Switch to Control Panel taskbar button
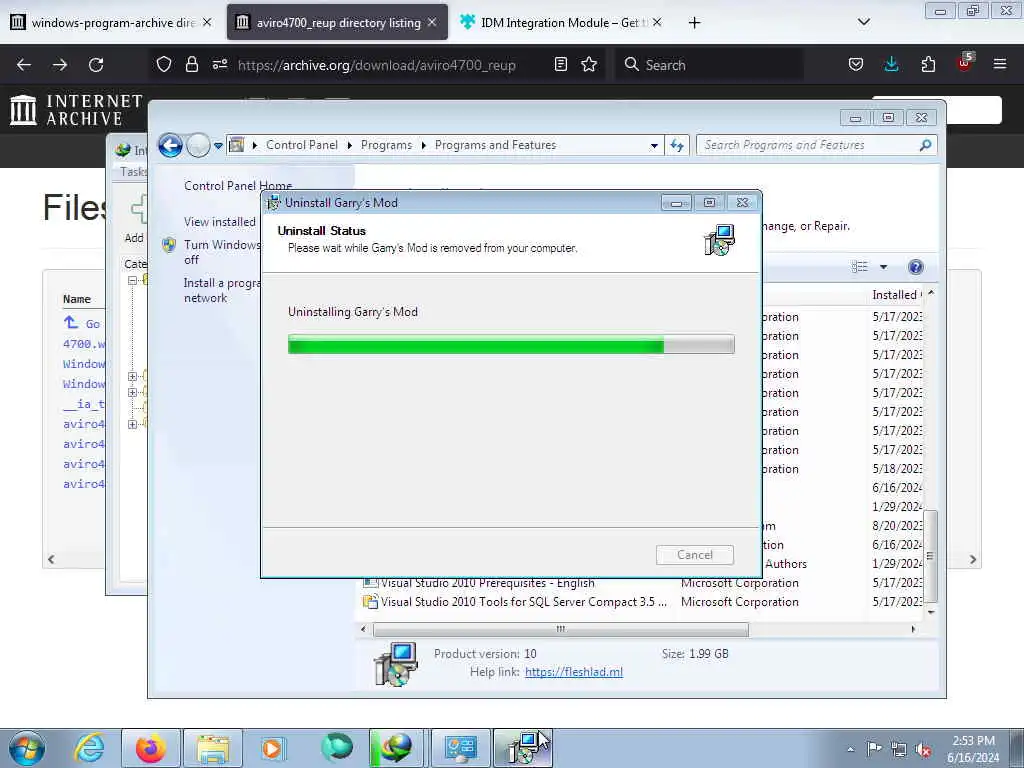Screen dimensions: 1024x768 (x=460, y=748)
